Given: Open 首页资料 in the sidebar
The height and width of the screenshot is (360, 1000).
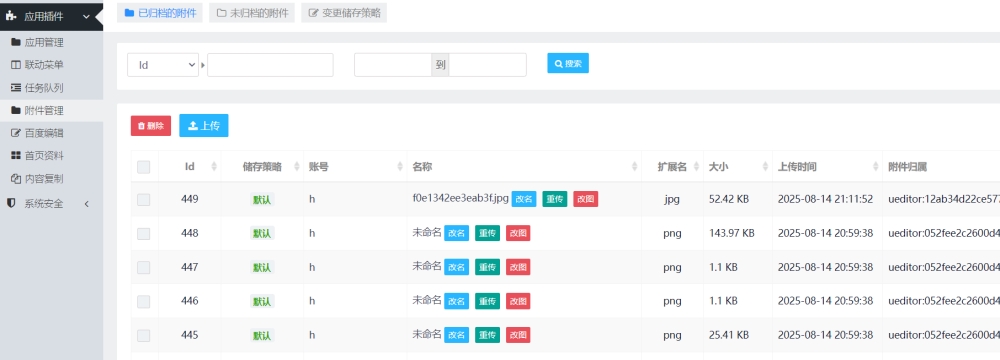Looking at the screenshot, I should click(44, 156).
